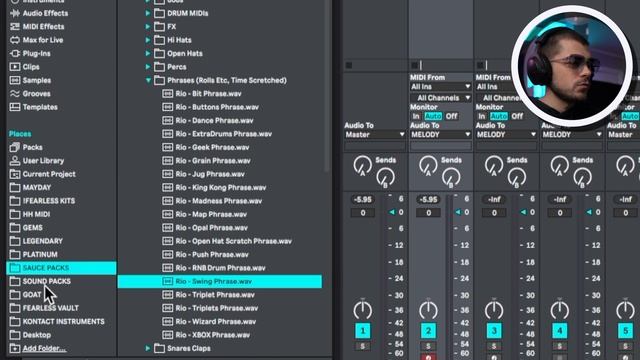Expand the FX folder
The image size is (640, 360).
148,27
